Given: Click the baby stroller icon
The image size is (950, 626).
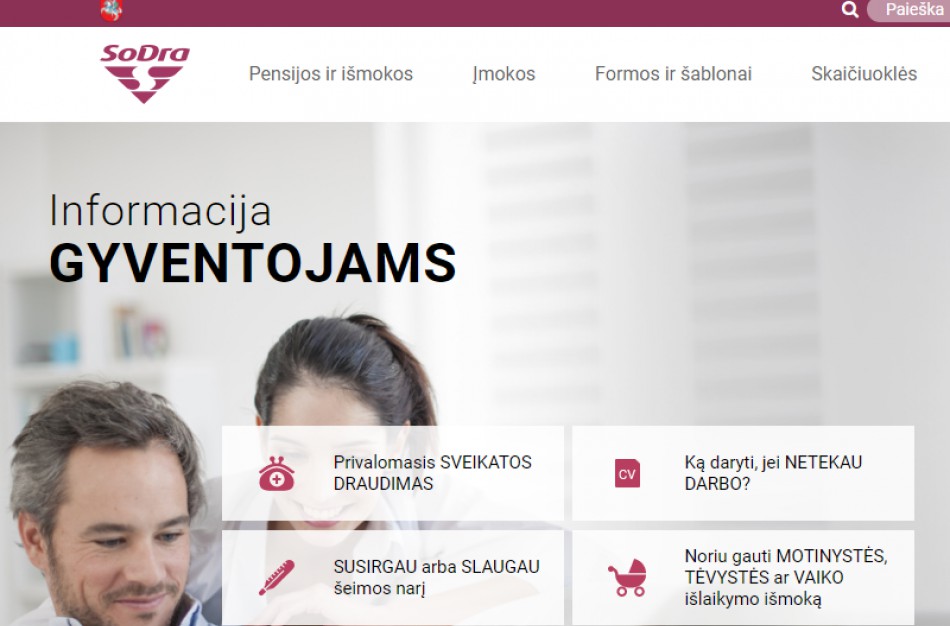Looking at the screenshot, I should 627,578.
